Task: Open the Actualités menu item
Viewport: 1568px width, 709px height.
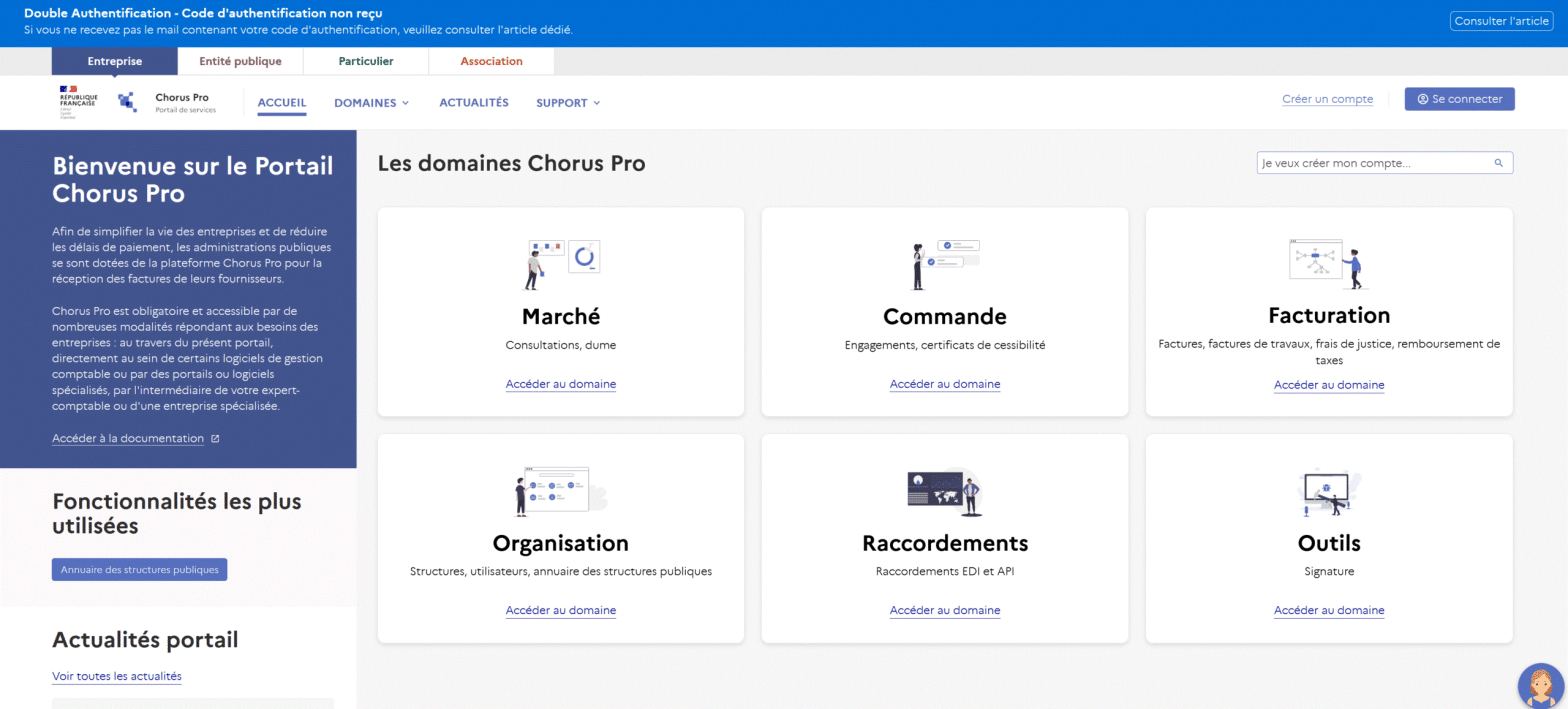Action: (x=473, y=103)
